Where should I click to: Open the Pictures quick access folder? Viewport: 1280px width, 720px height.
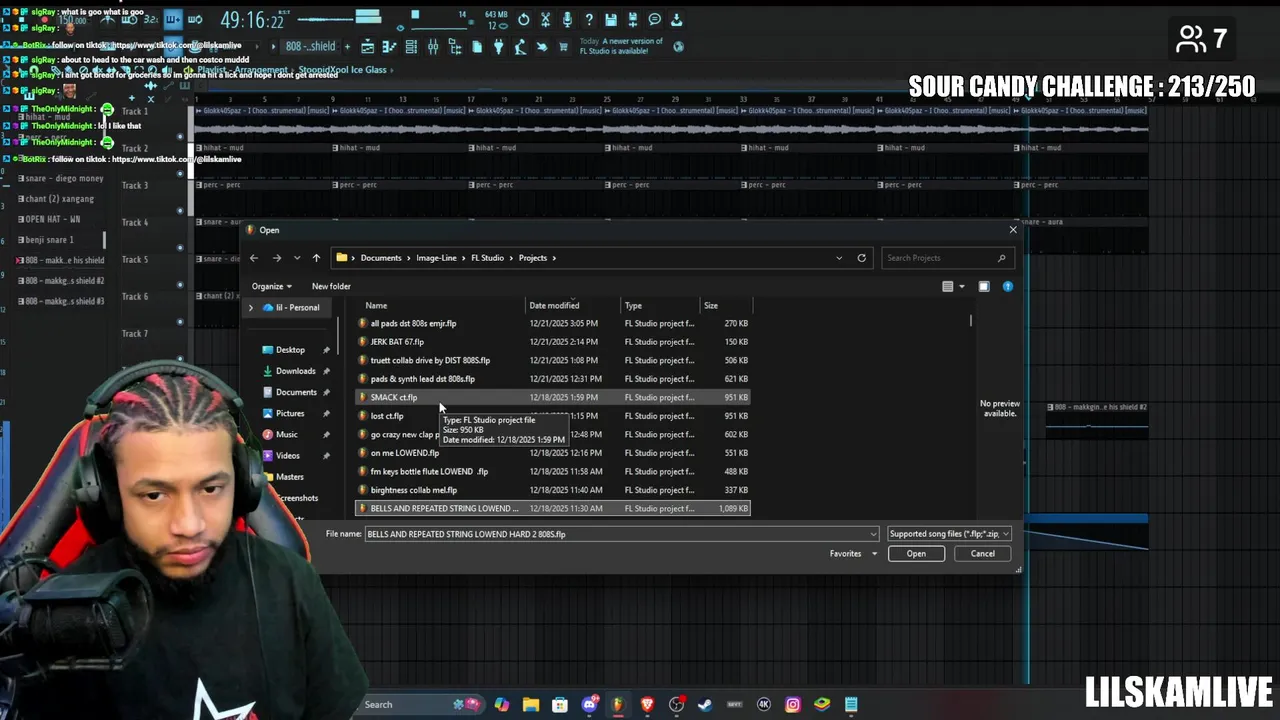tap(290, 413)
